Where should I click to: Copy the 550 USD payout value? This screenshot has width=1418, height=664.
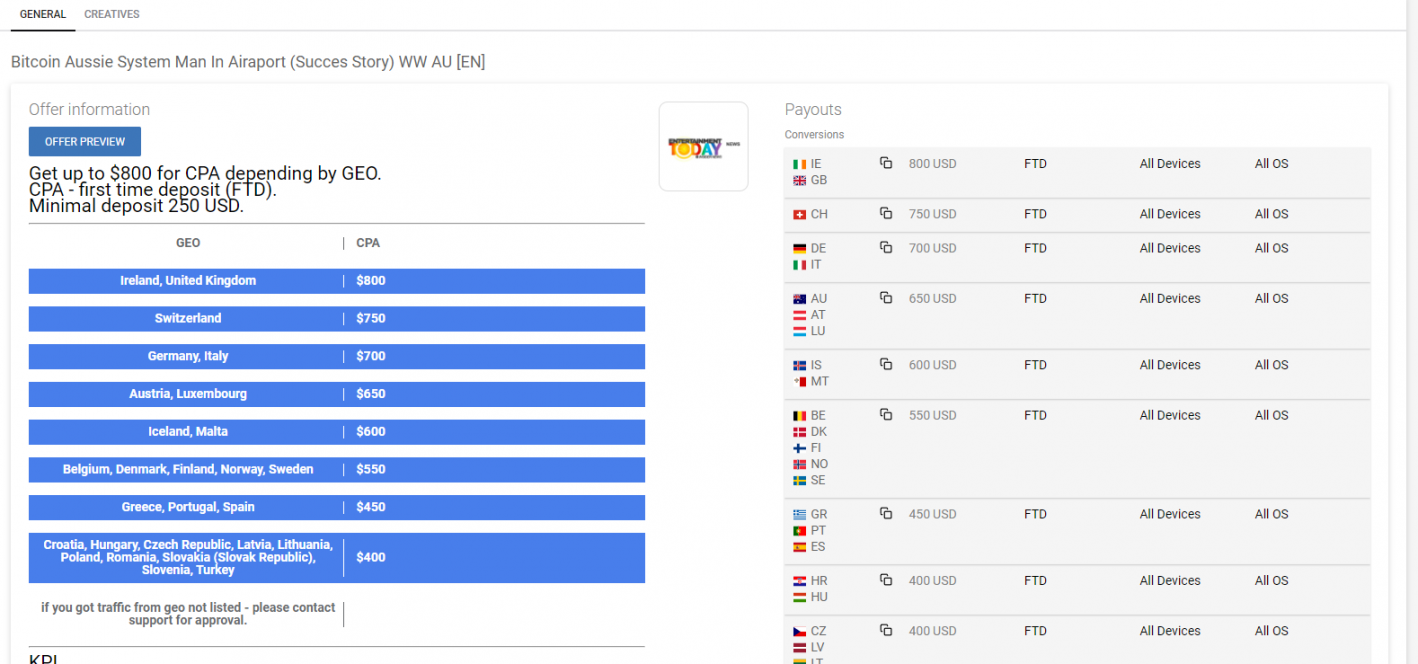(x=886, y=414)
